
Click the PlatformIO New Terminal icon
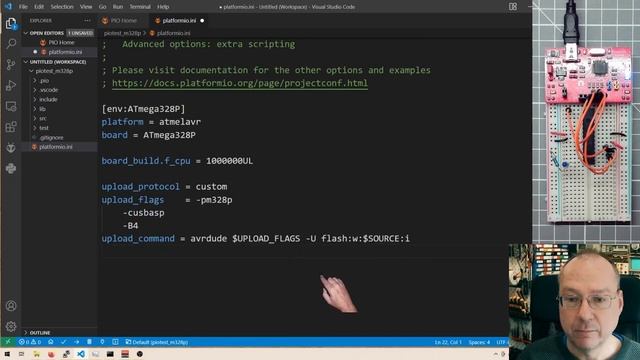[x=115, y=342]
